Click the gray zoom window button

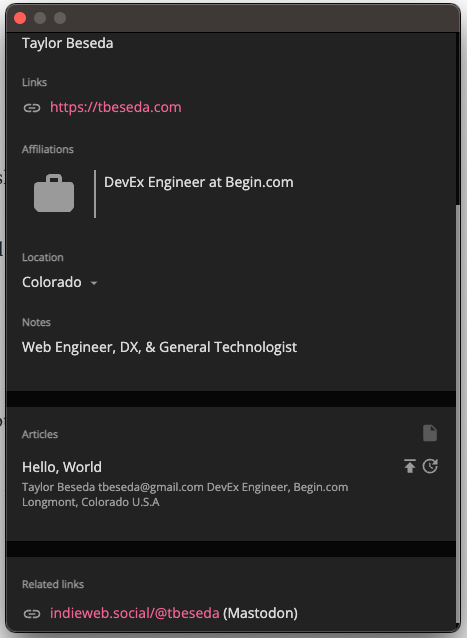60,18
